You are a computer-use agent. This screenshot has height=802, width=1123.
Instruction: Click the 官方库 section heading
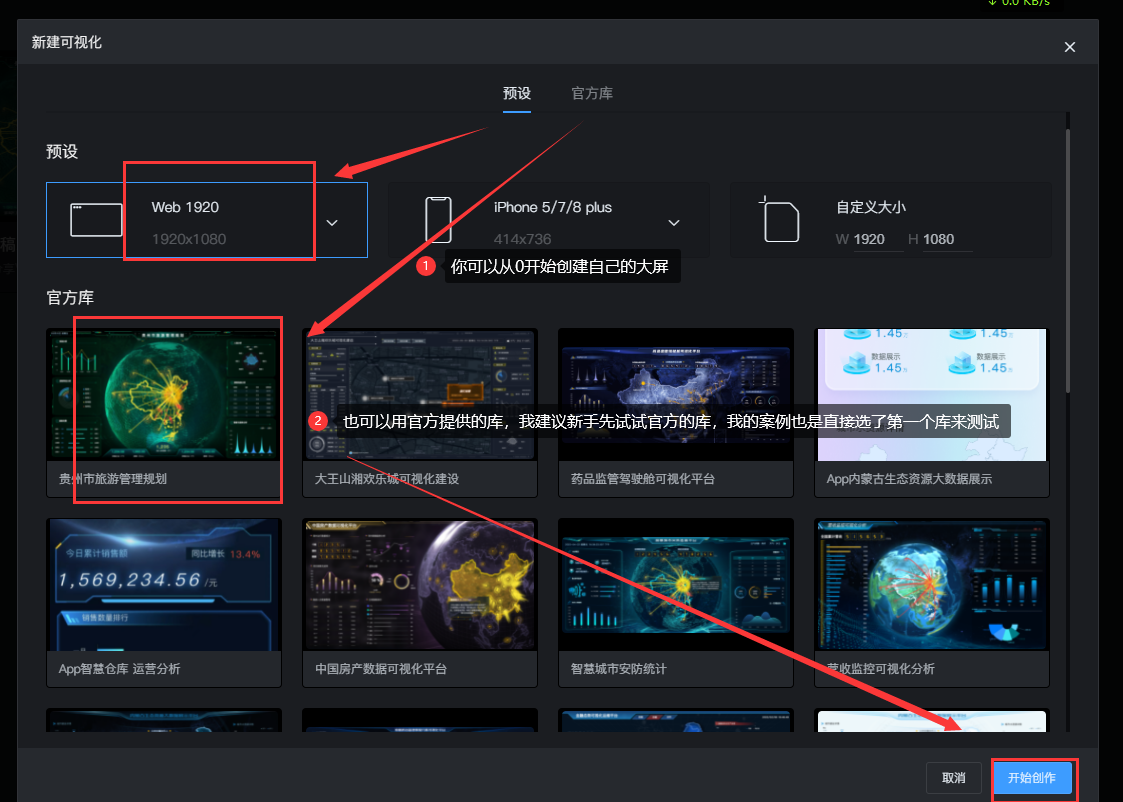pyautogui.click(x=70, y=298)
